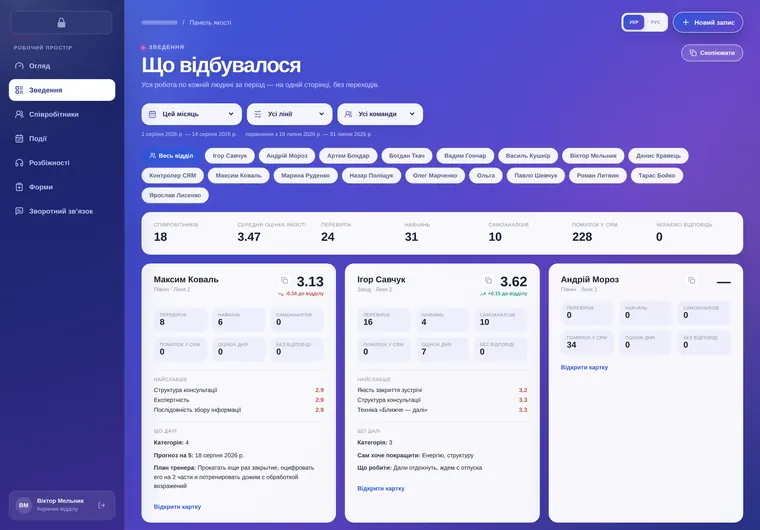The image size is (760, 530).
Task: Open the Події sidebar section
Action: [62, 139]
